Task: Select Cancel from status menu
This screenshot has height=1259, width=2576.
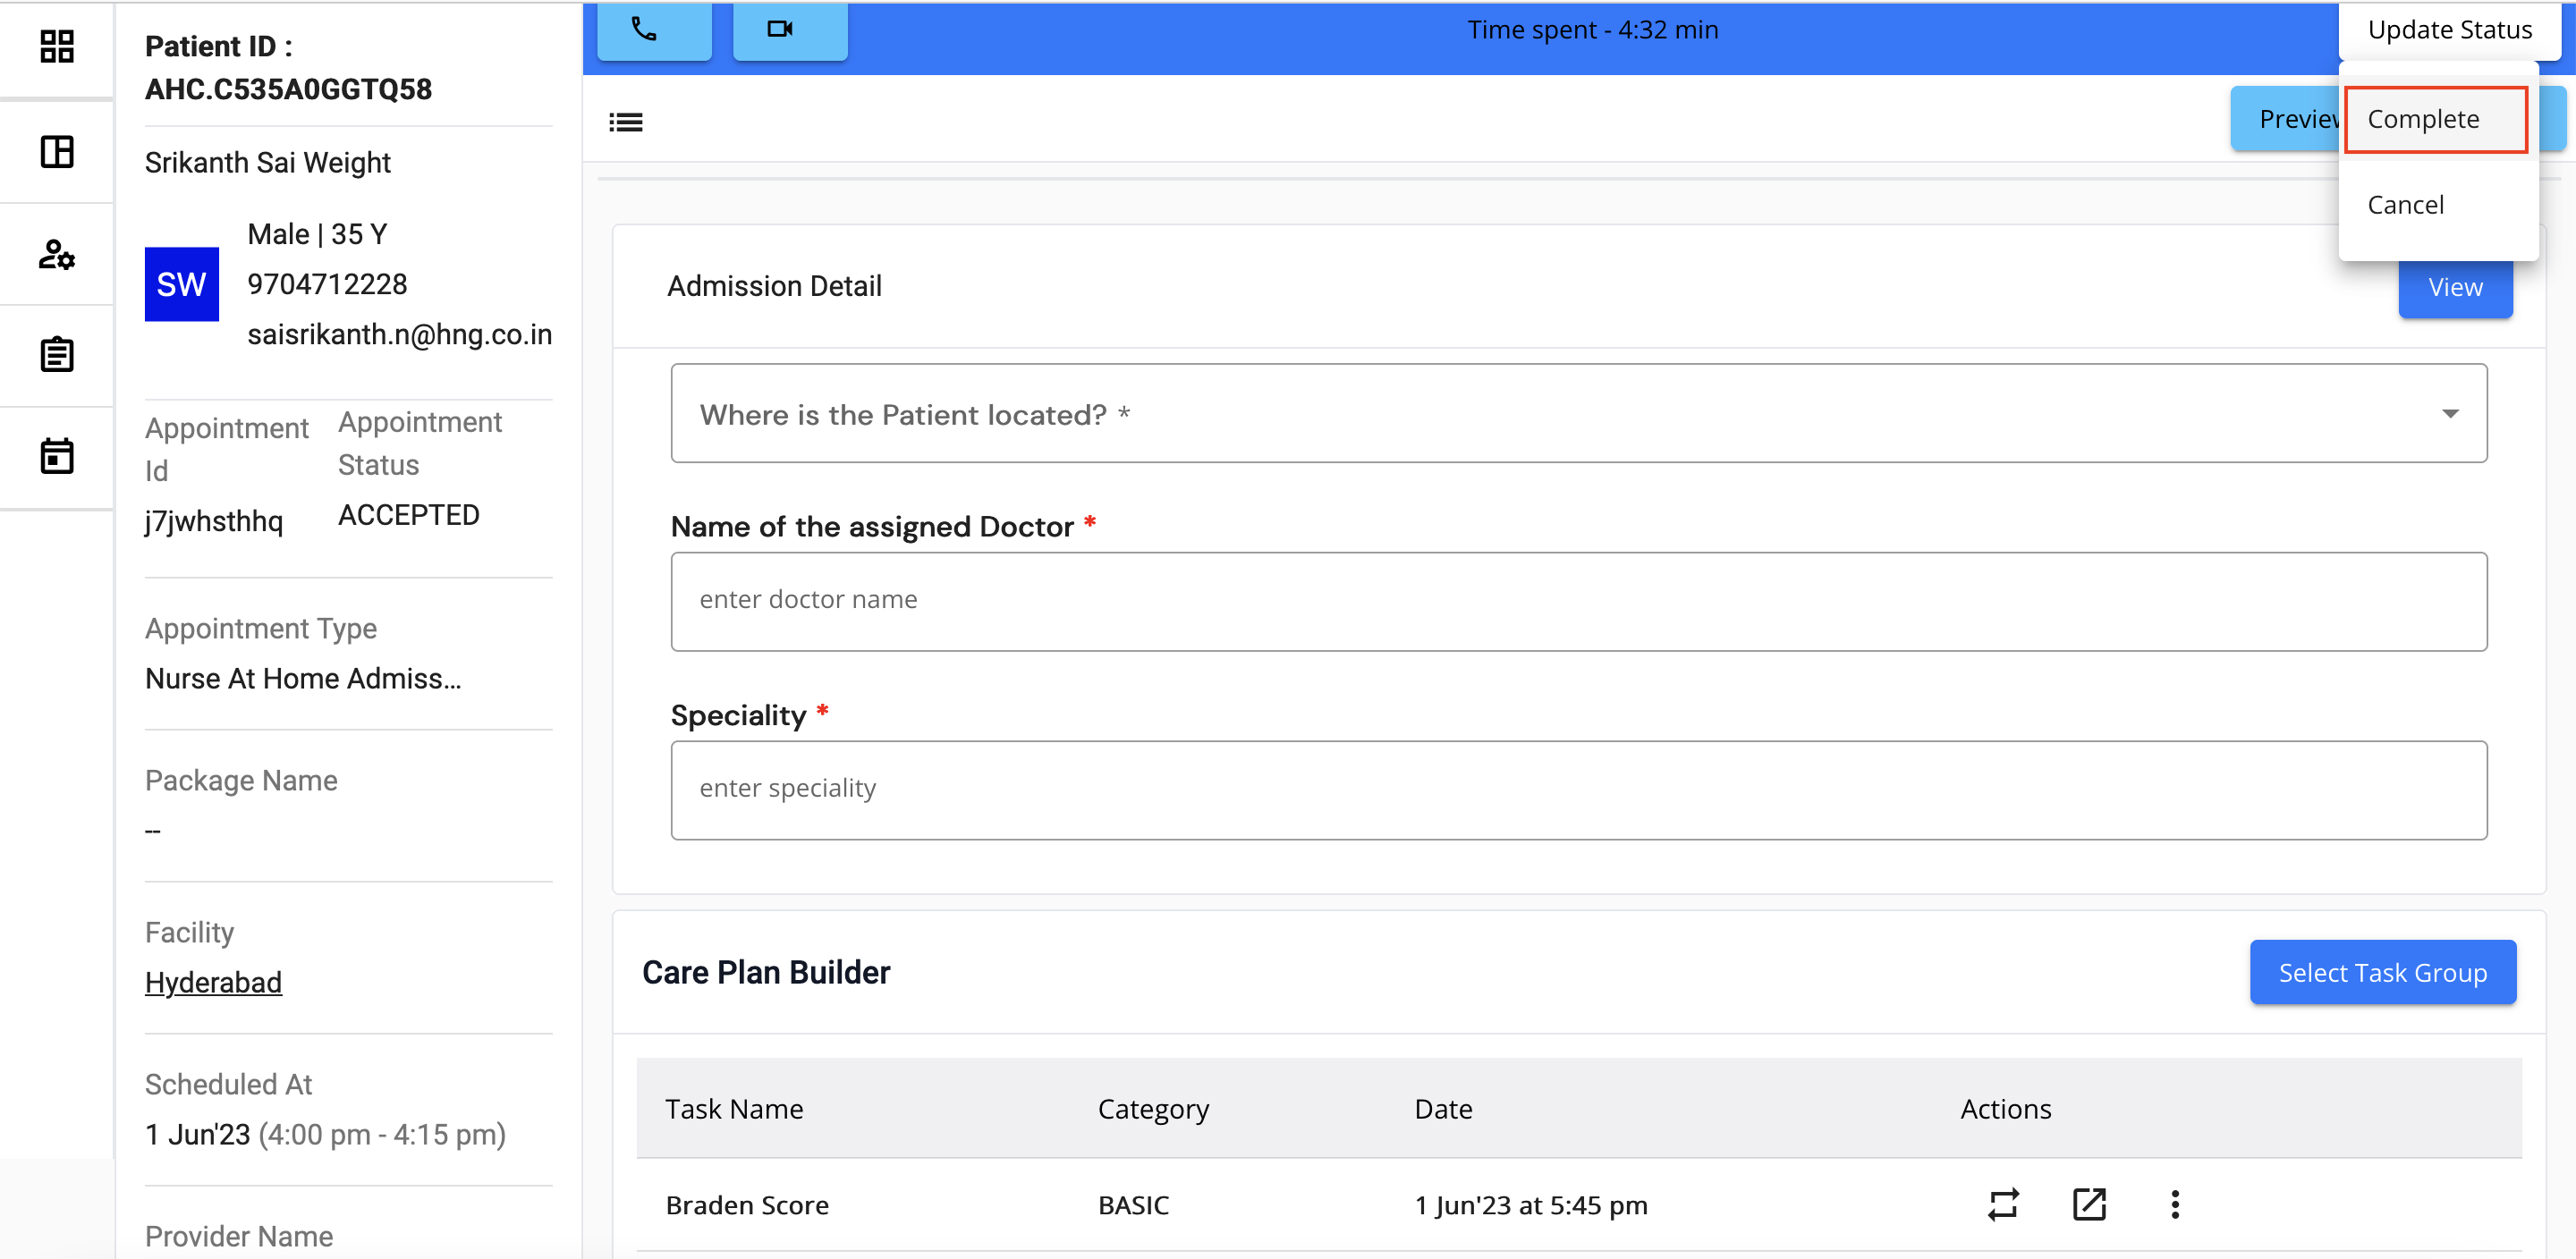Action: pos(2405,205)
